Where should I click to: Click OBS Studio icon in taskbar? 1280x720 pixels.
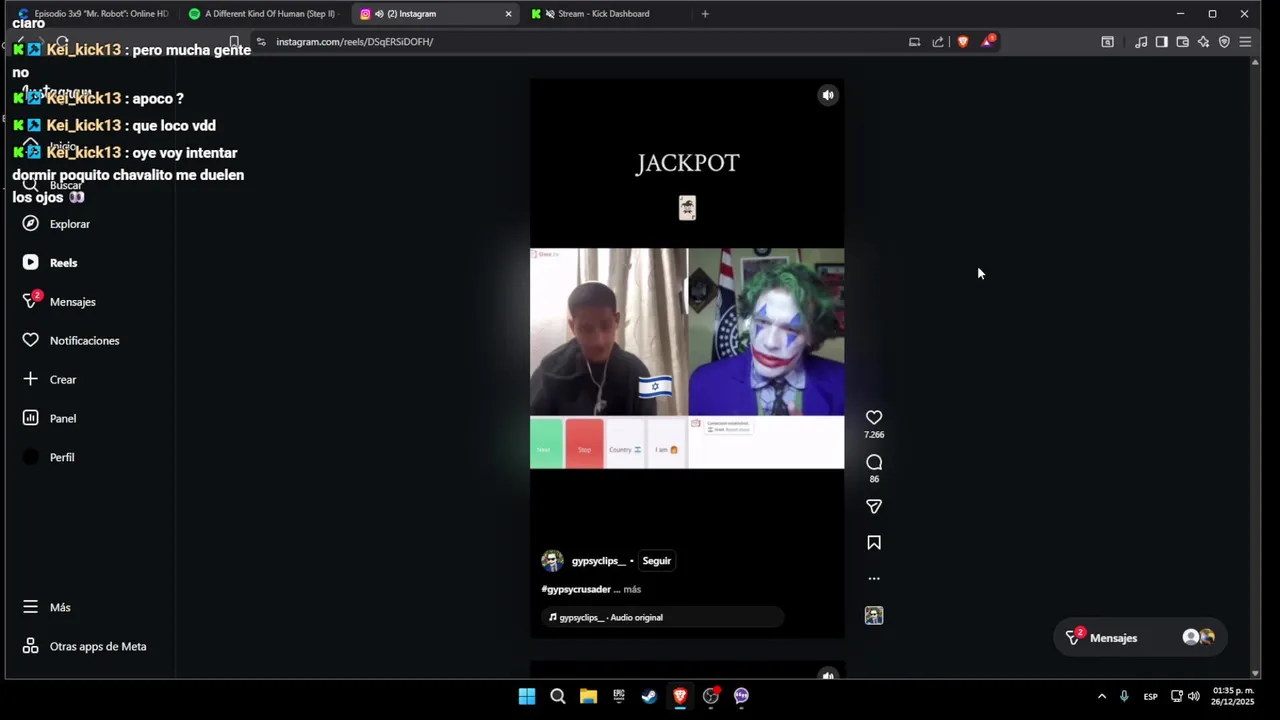711,696
